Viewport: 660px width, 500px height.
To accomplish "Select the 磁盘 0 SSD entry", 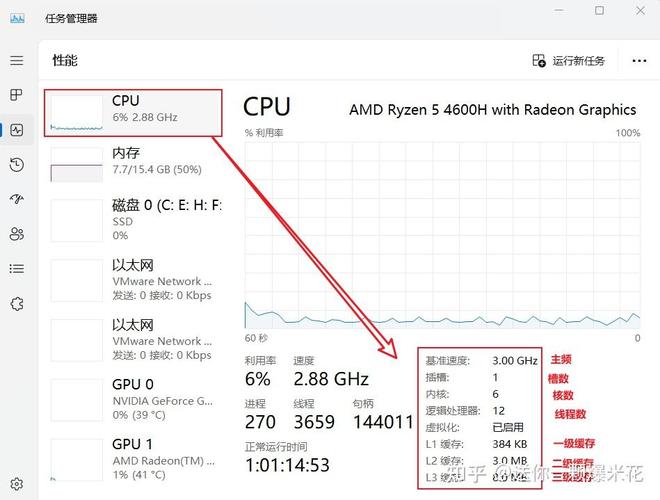I will (x=133, y=220).
